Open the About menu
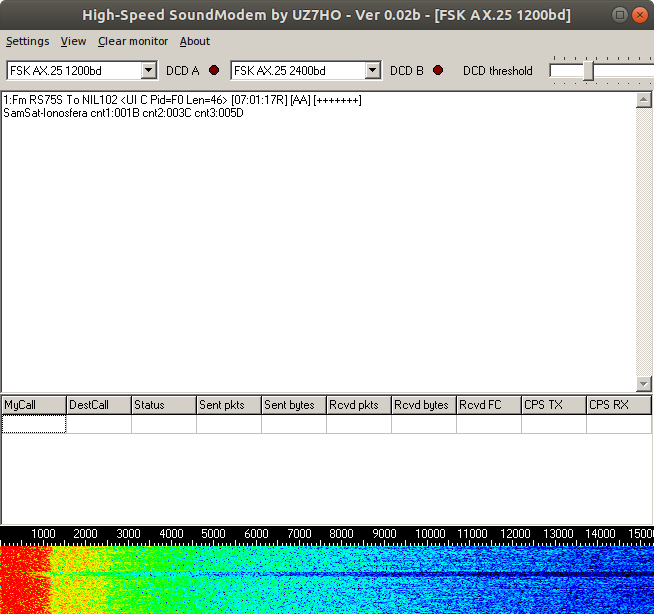 [195, 41]
